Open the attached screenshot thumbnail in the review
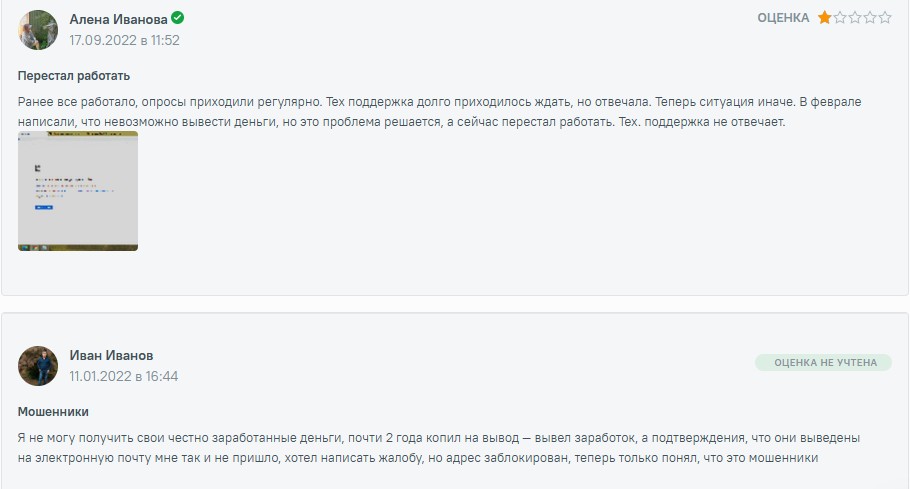Image resolution: width=910 pixels, height=489 pixels. 78,191
